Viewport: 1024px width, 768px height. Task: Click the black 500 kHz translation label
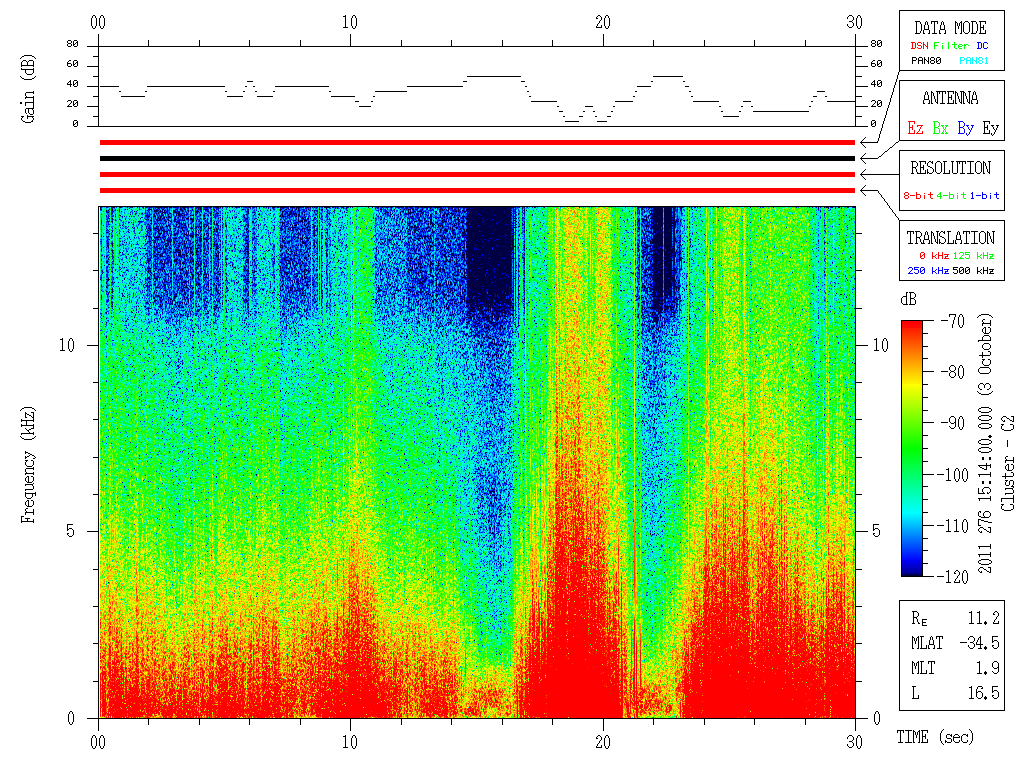click(973, 270)
